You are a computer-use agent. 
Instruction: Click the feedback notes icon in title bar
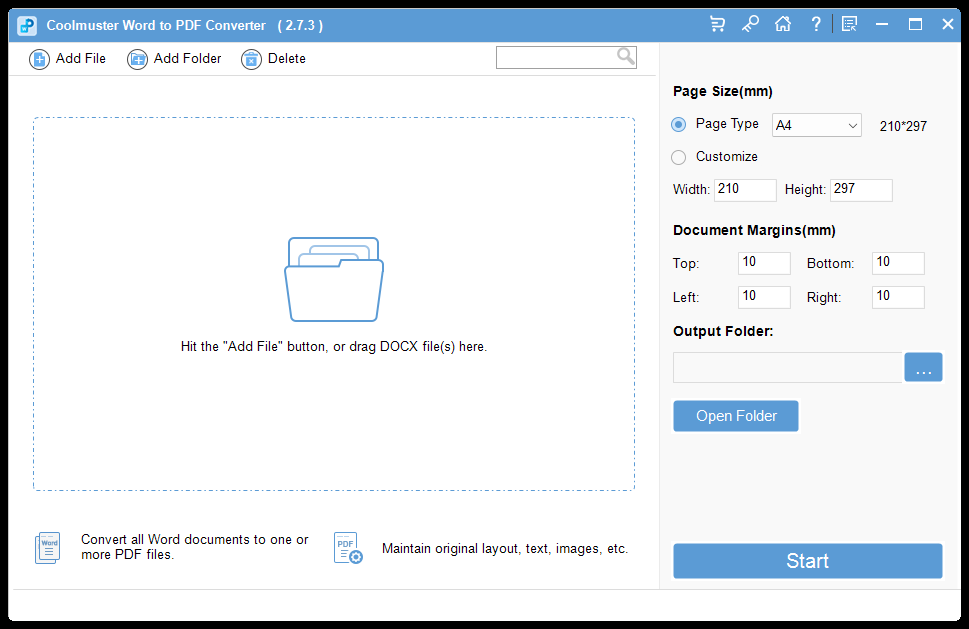(849, 24)
